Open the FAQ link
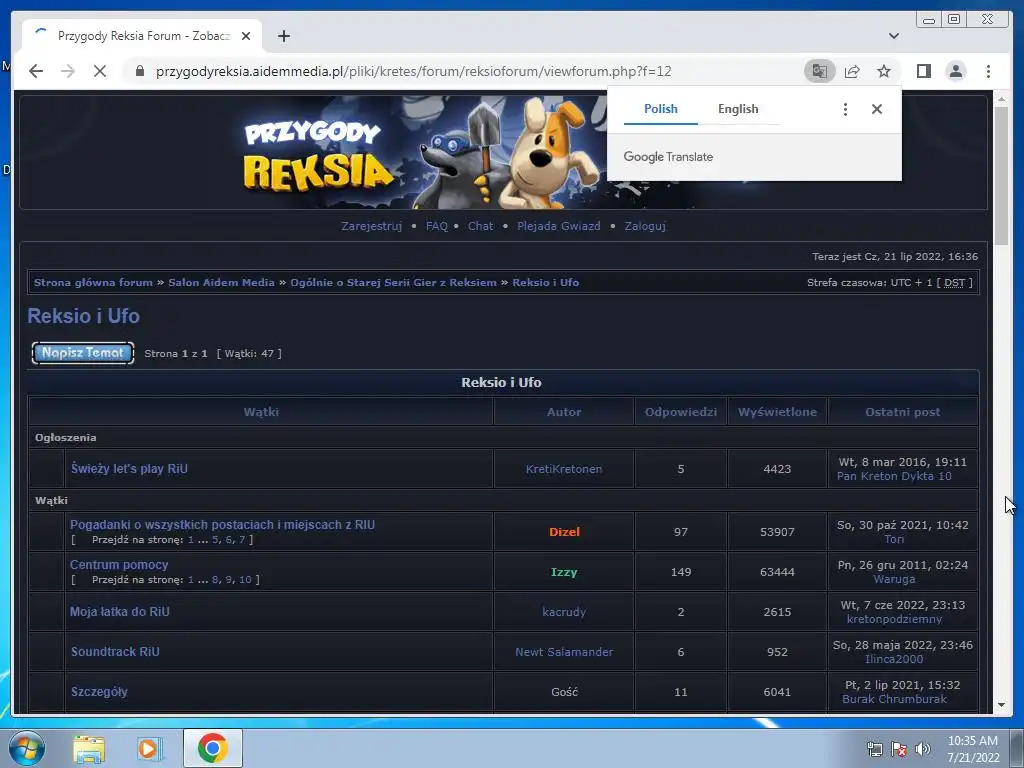Screen dimensions: 1024x768 436,226
